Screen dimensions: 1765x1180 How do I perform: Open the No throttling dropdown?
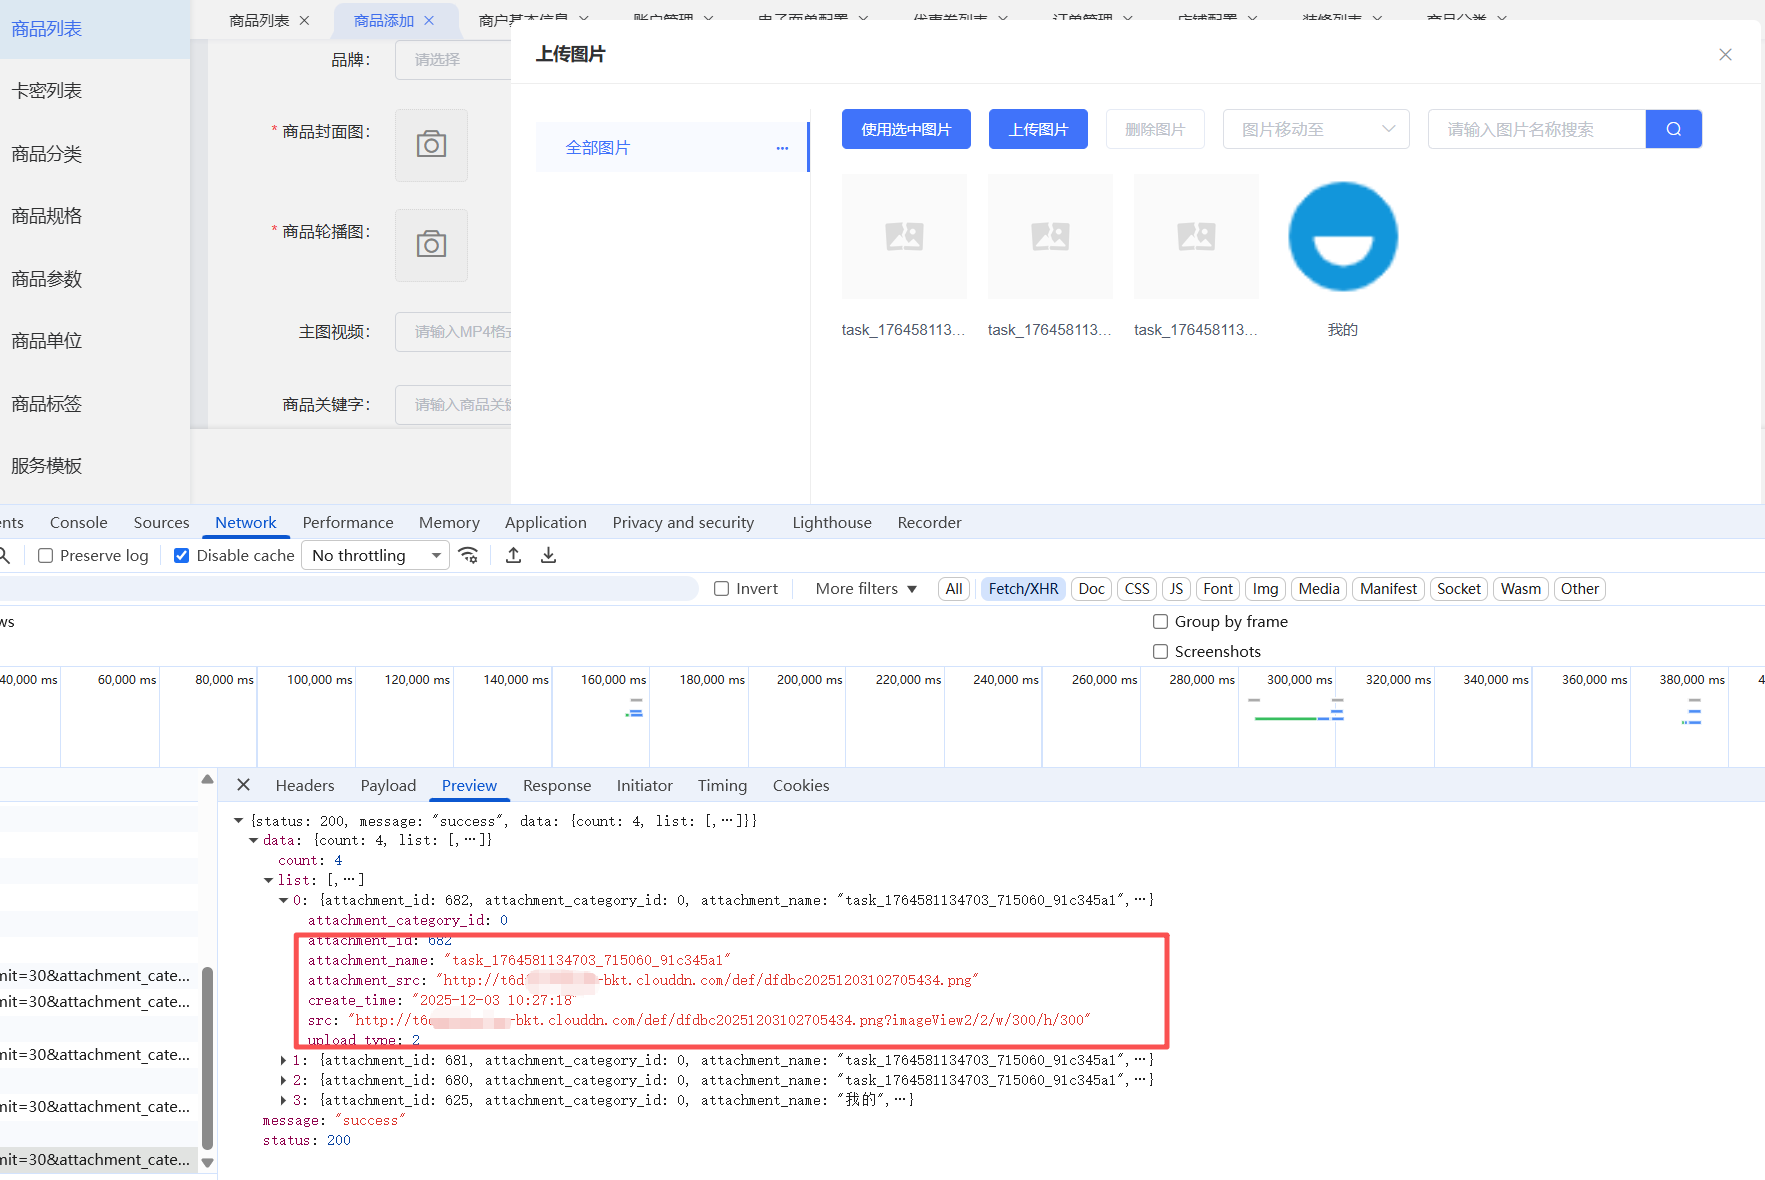375,556
